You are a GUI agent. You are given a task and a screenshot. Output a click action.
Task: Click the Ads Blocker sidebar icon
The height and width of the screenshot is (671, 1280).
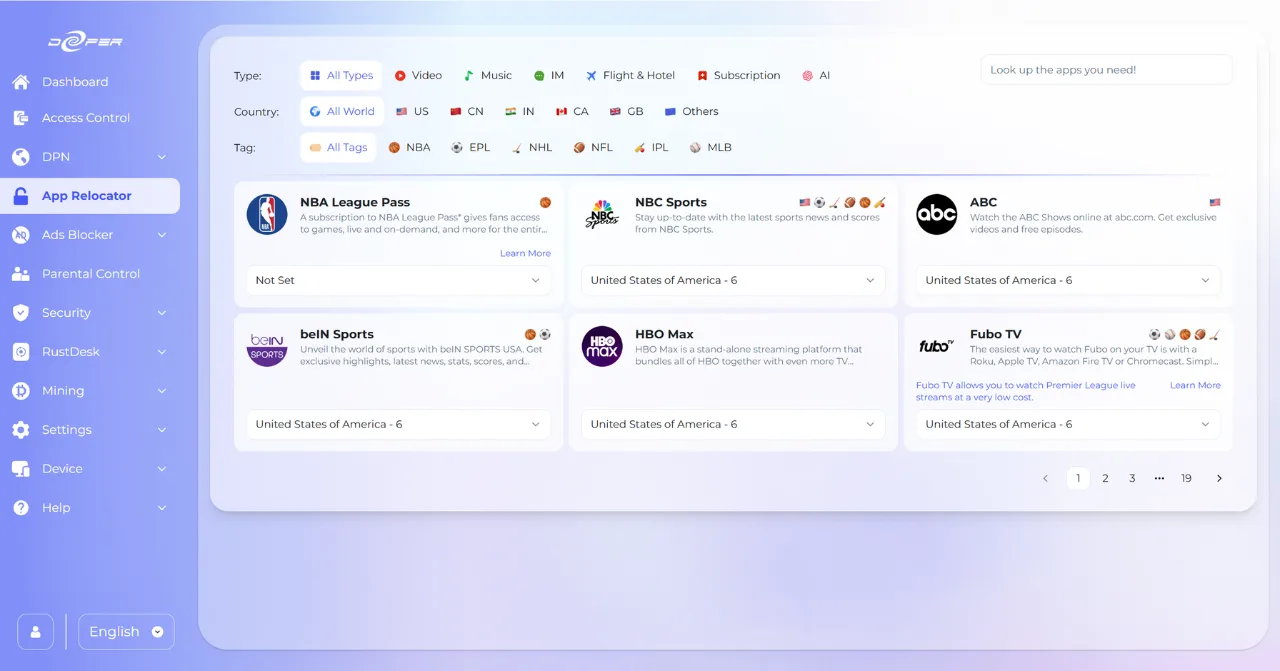(21, 235)
